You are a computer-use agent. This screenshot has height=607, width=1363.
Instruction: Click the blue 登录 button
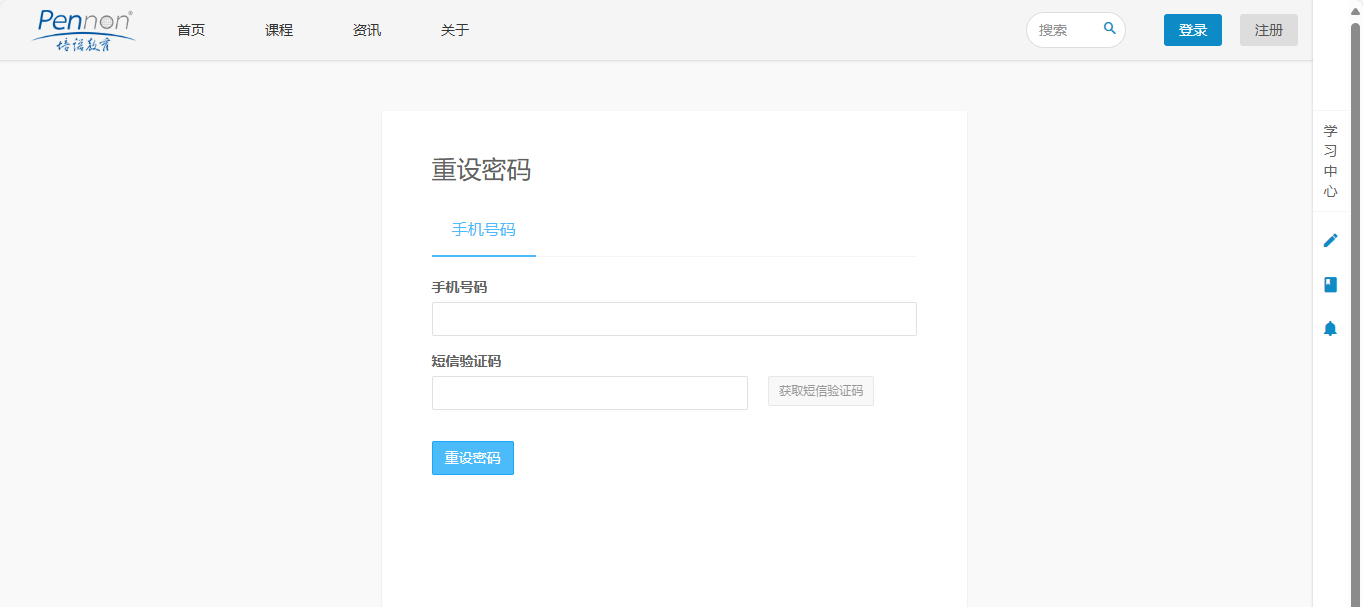point(1192,30)
